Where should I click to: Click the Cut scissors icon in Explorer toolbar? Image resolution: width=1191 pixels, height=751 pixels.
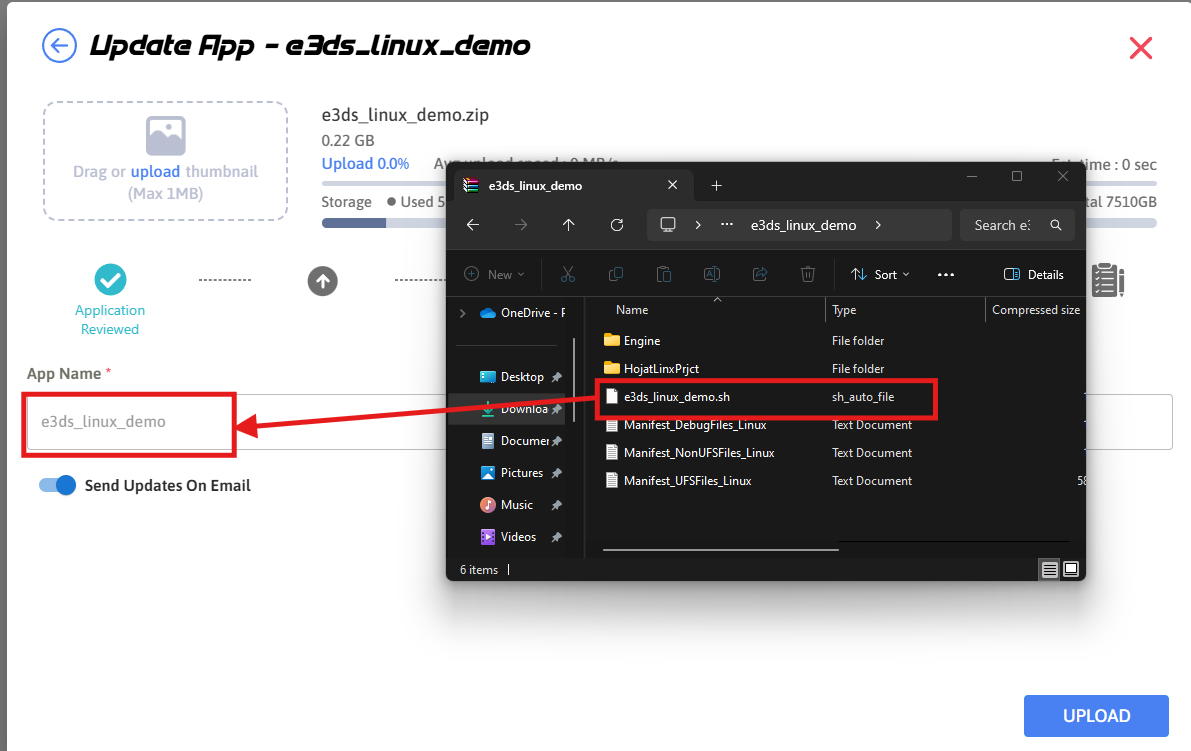568,274
